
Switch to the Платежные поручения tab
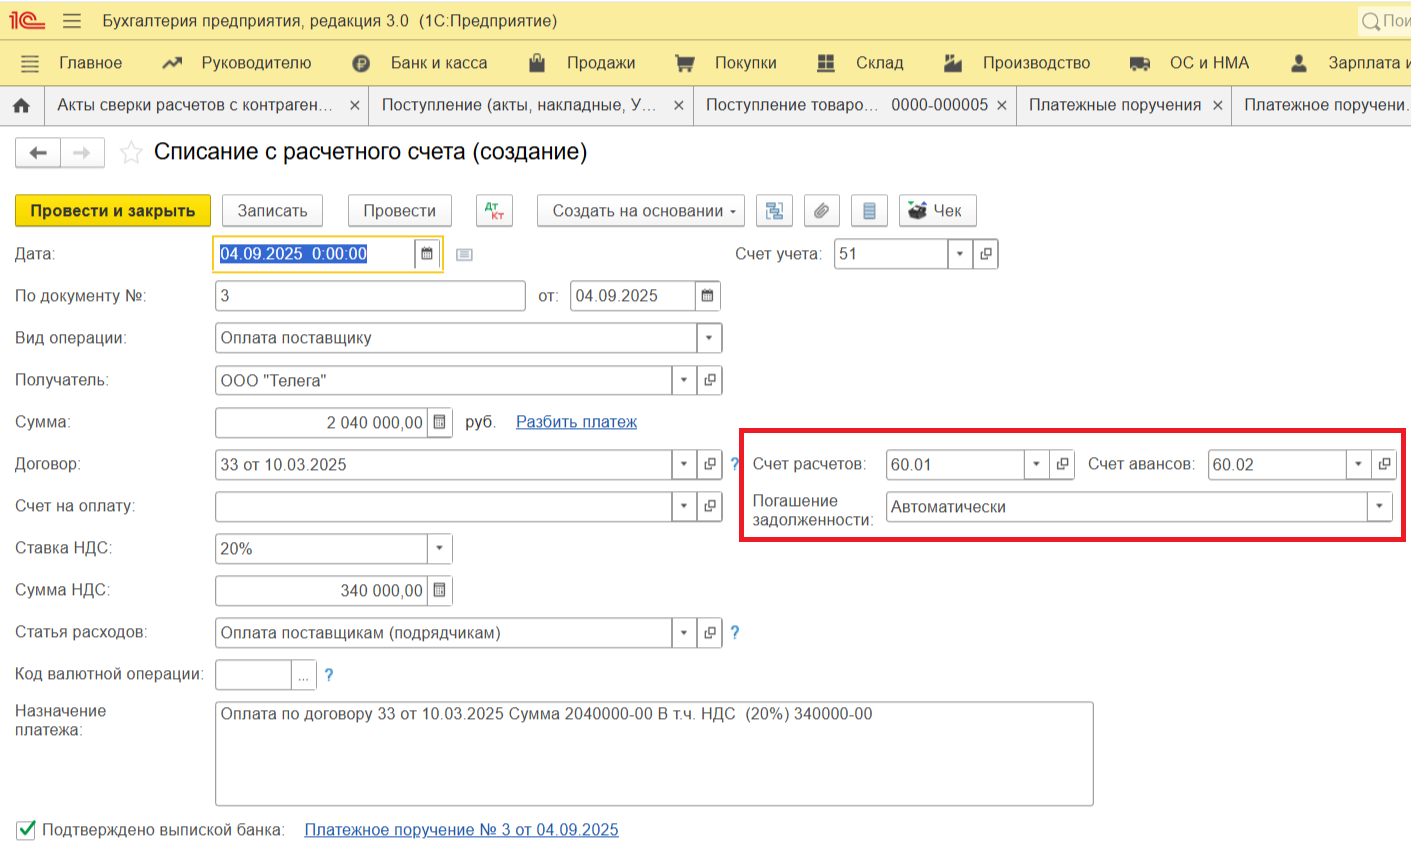[x=1114, y=105]
